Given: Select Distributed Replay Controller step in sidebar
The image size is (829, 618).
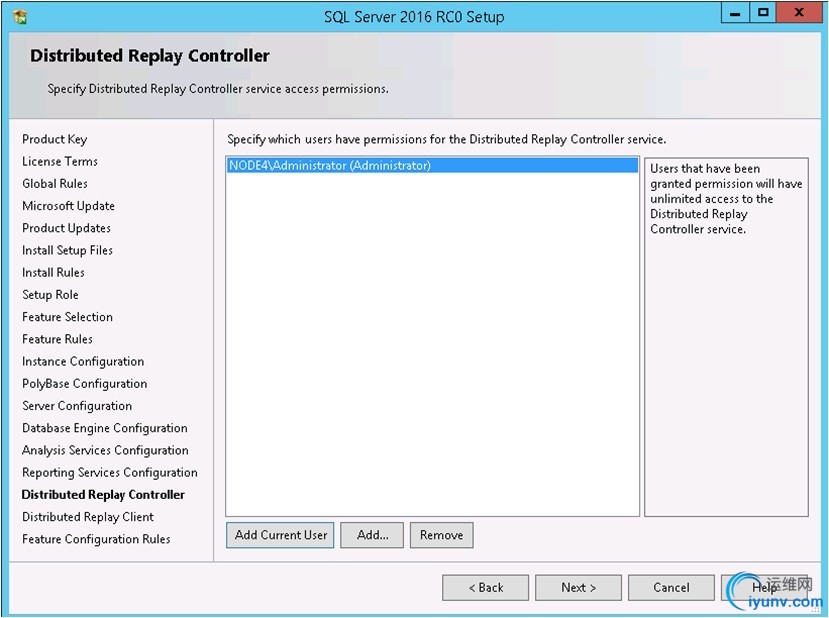Looking at the screenshot, I should [103, 494].
